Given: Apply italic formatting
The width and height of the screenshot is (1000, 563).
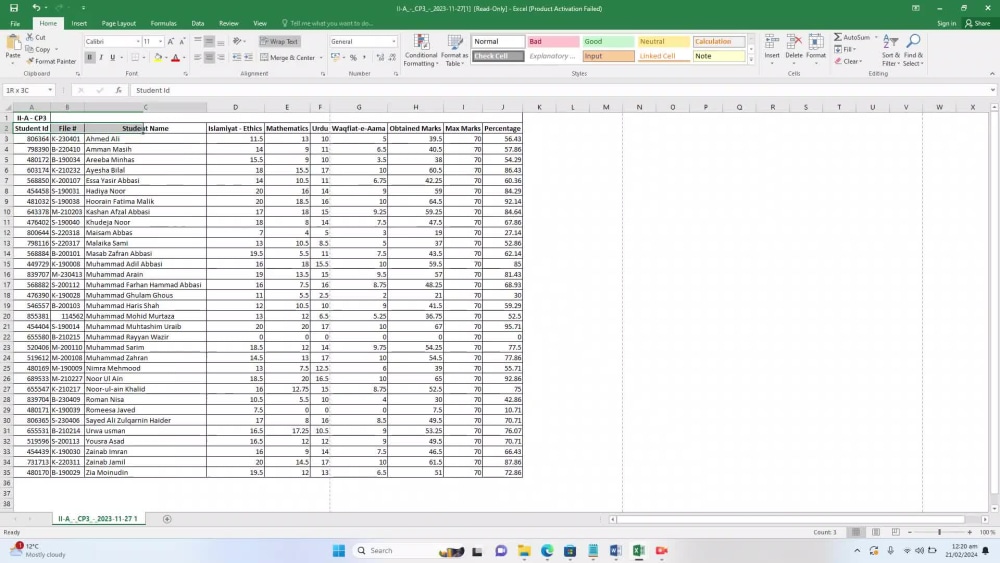Looking at the screenshot, I should pos(101,57).
